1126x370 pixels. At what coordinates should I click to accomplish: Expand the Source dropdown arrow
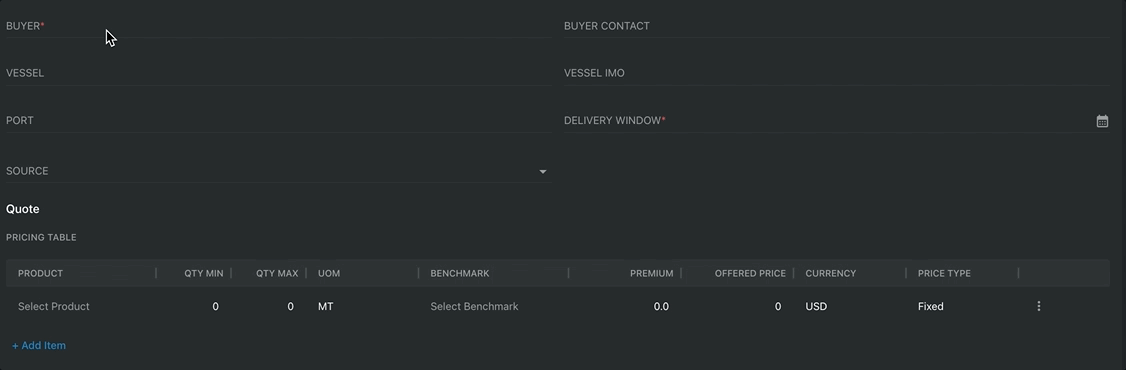[x=543, y=172]
